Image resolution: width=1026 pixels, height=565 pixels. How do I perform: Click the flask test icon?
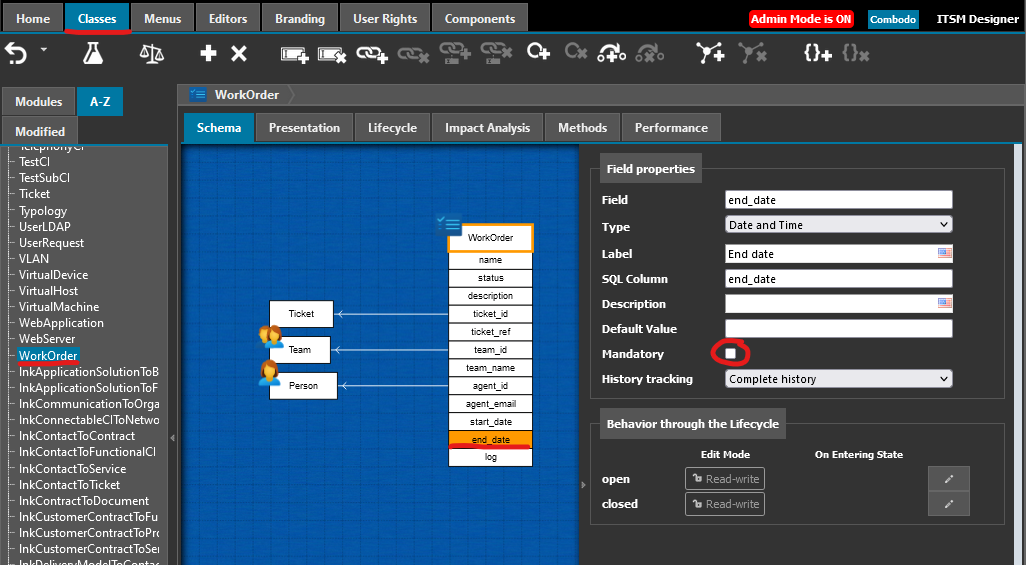[93, 53]
